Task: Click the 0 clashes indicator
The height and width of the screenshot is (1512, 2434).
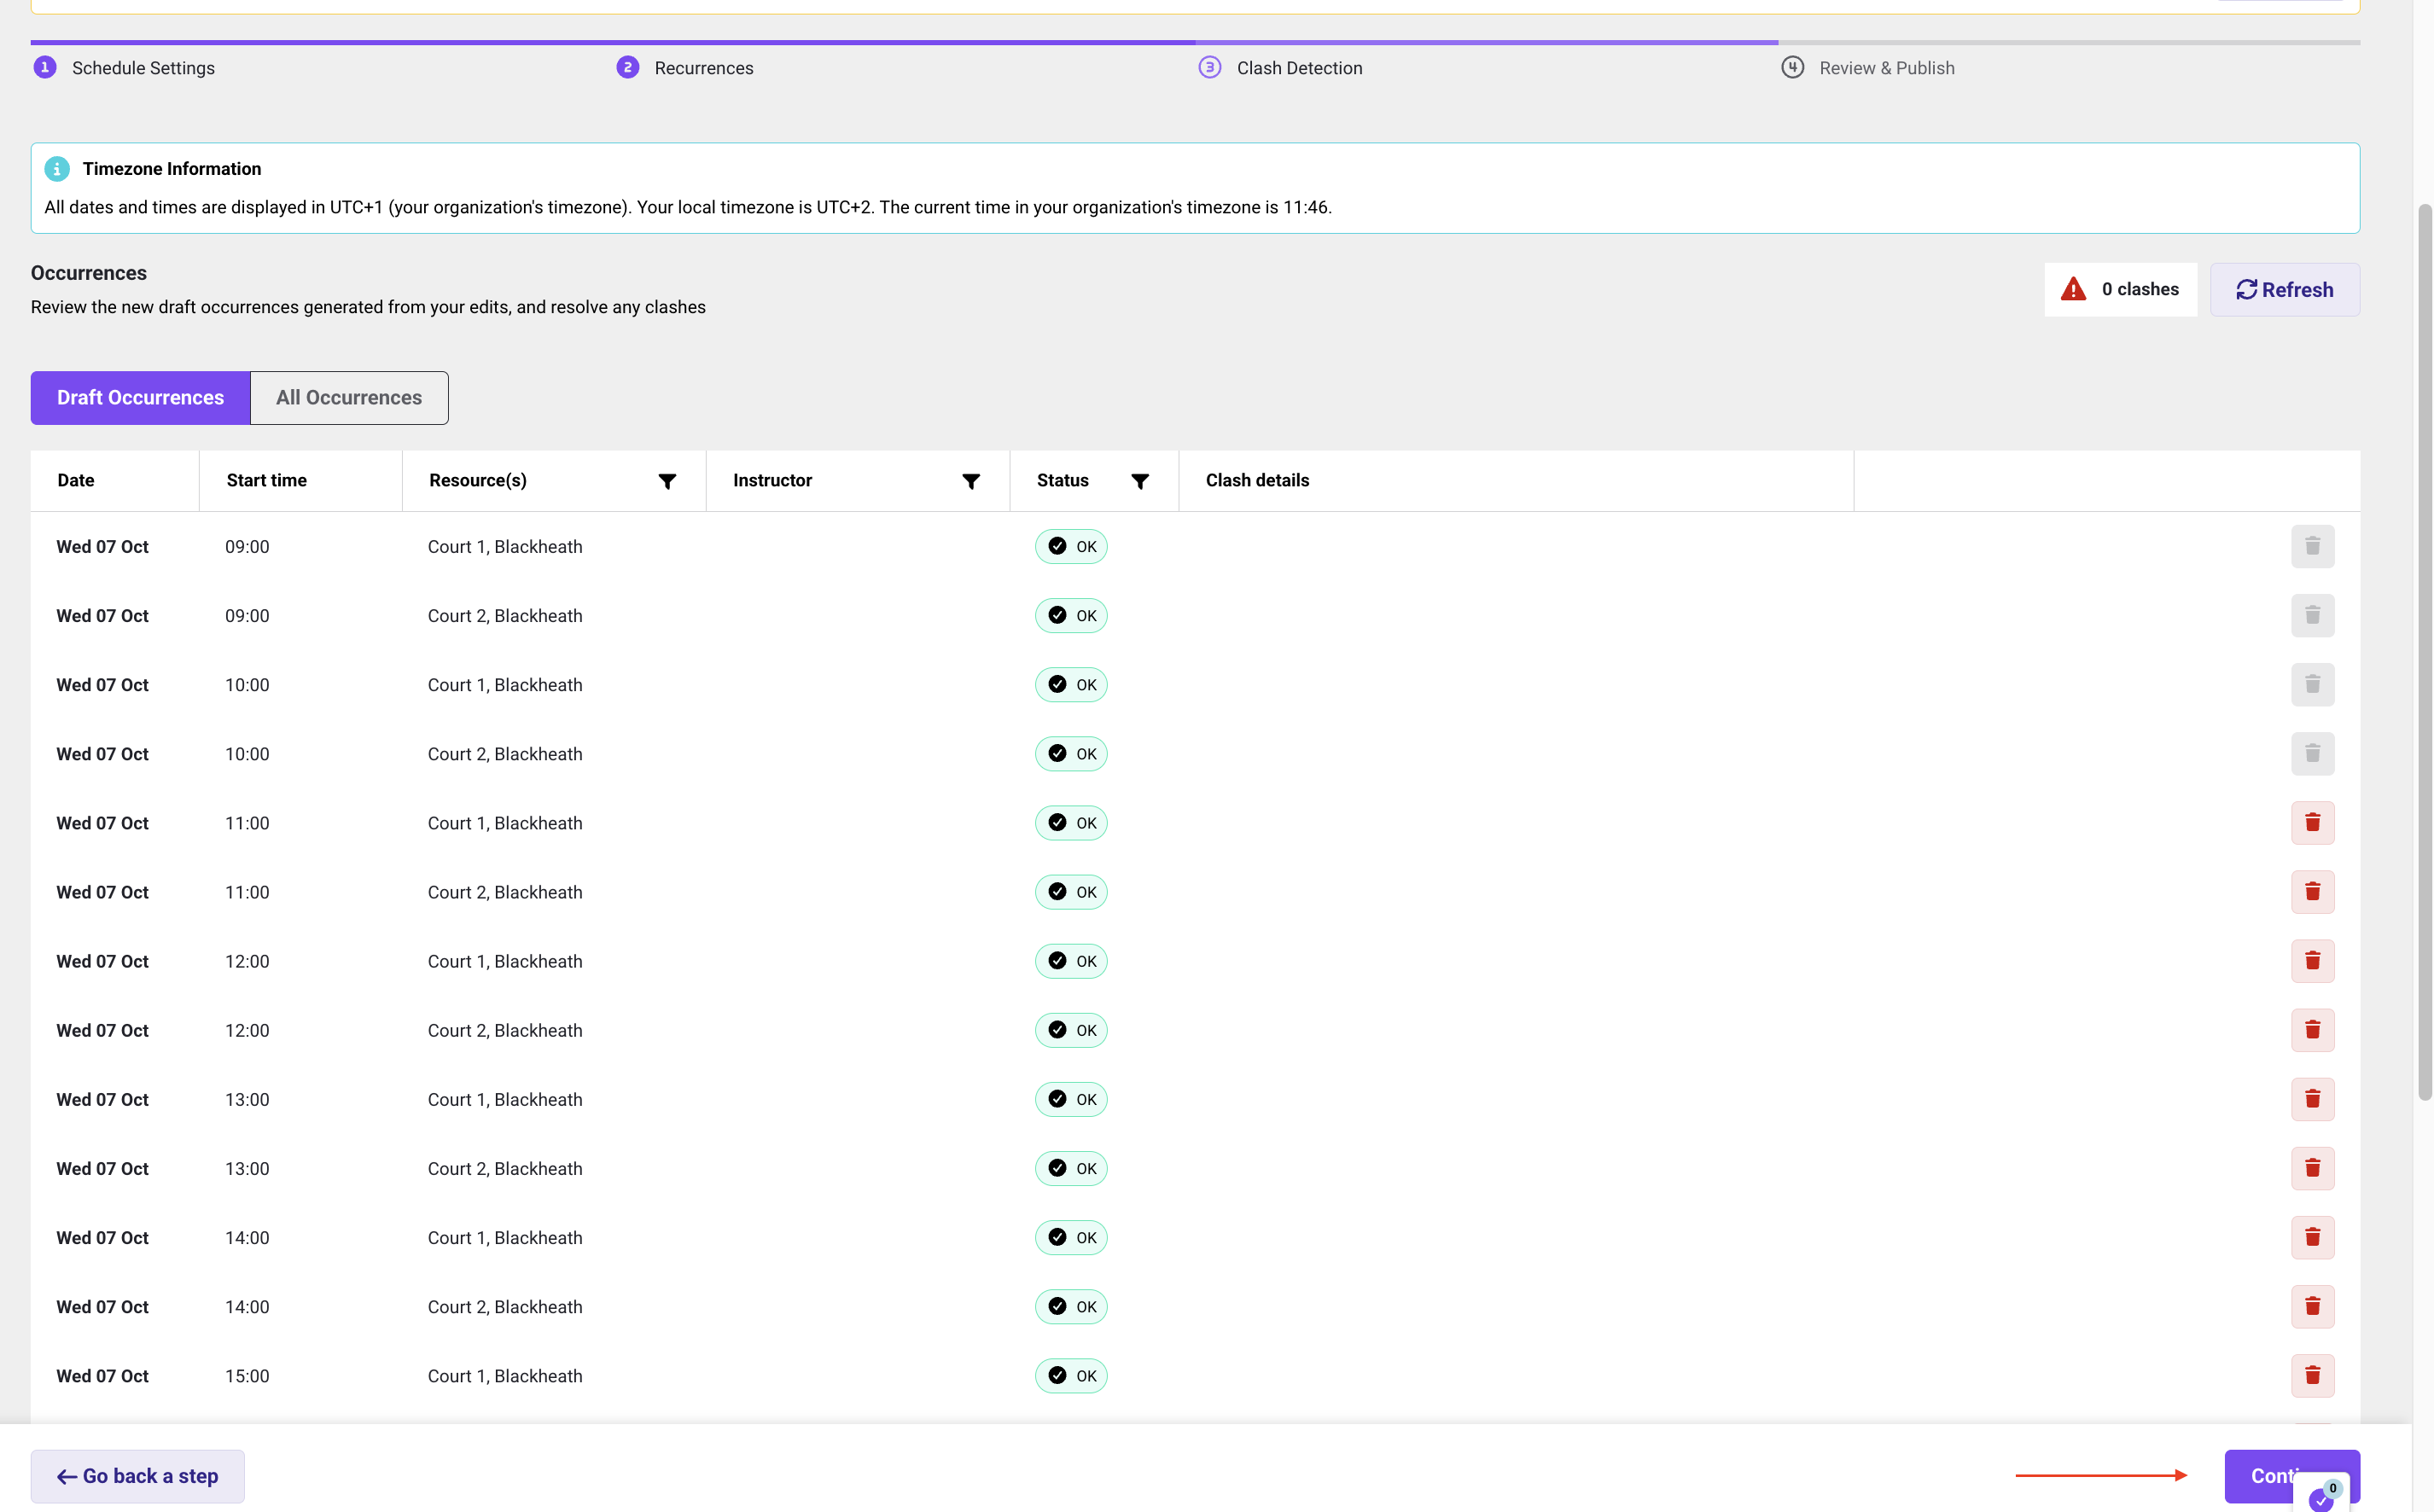Action: coord(2120,289)
